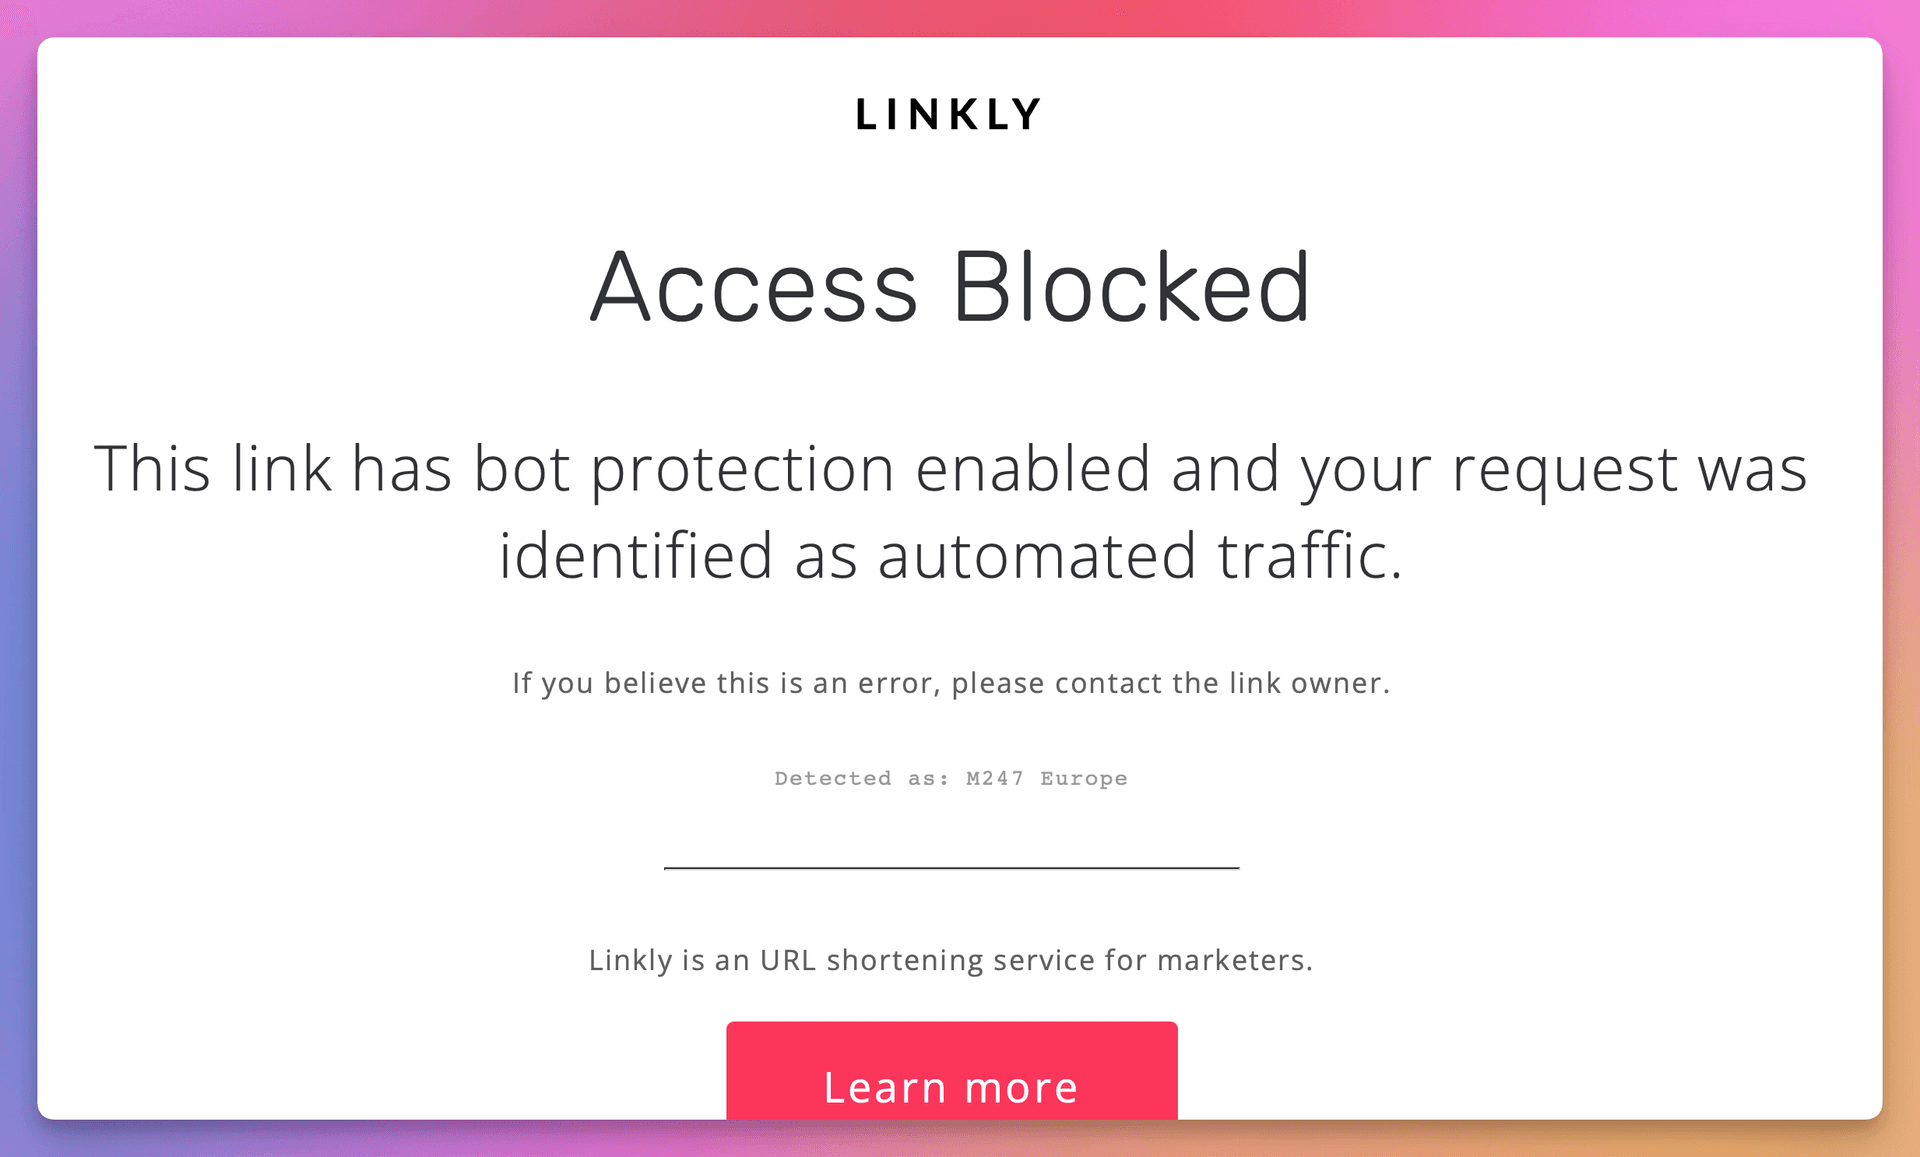This screenshot has width=1920, height=1157.
Task: Select the Detected as M247 Europe label
Action: coord(949,778)
